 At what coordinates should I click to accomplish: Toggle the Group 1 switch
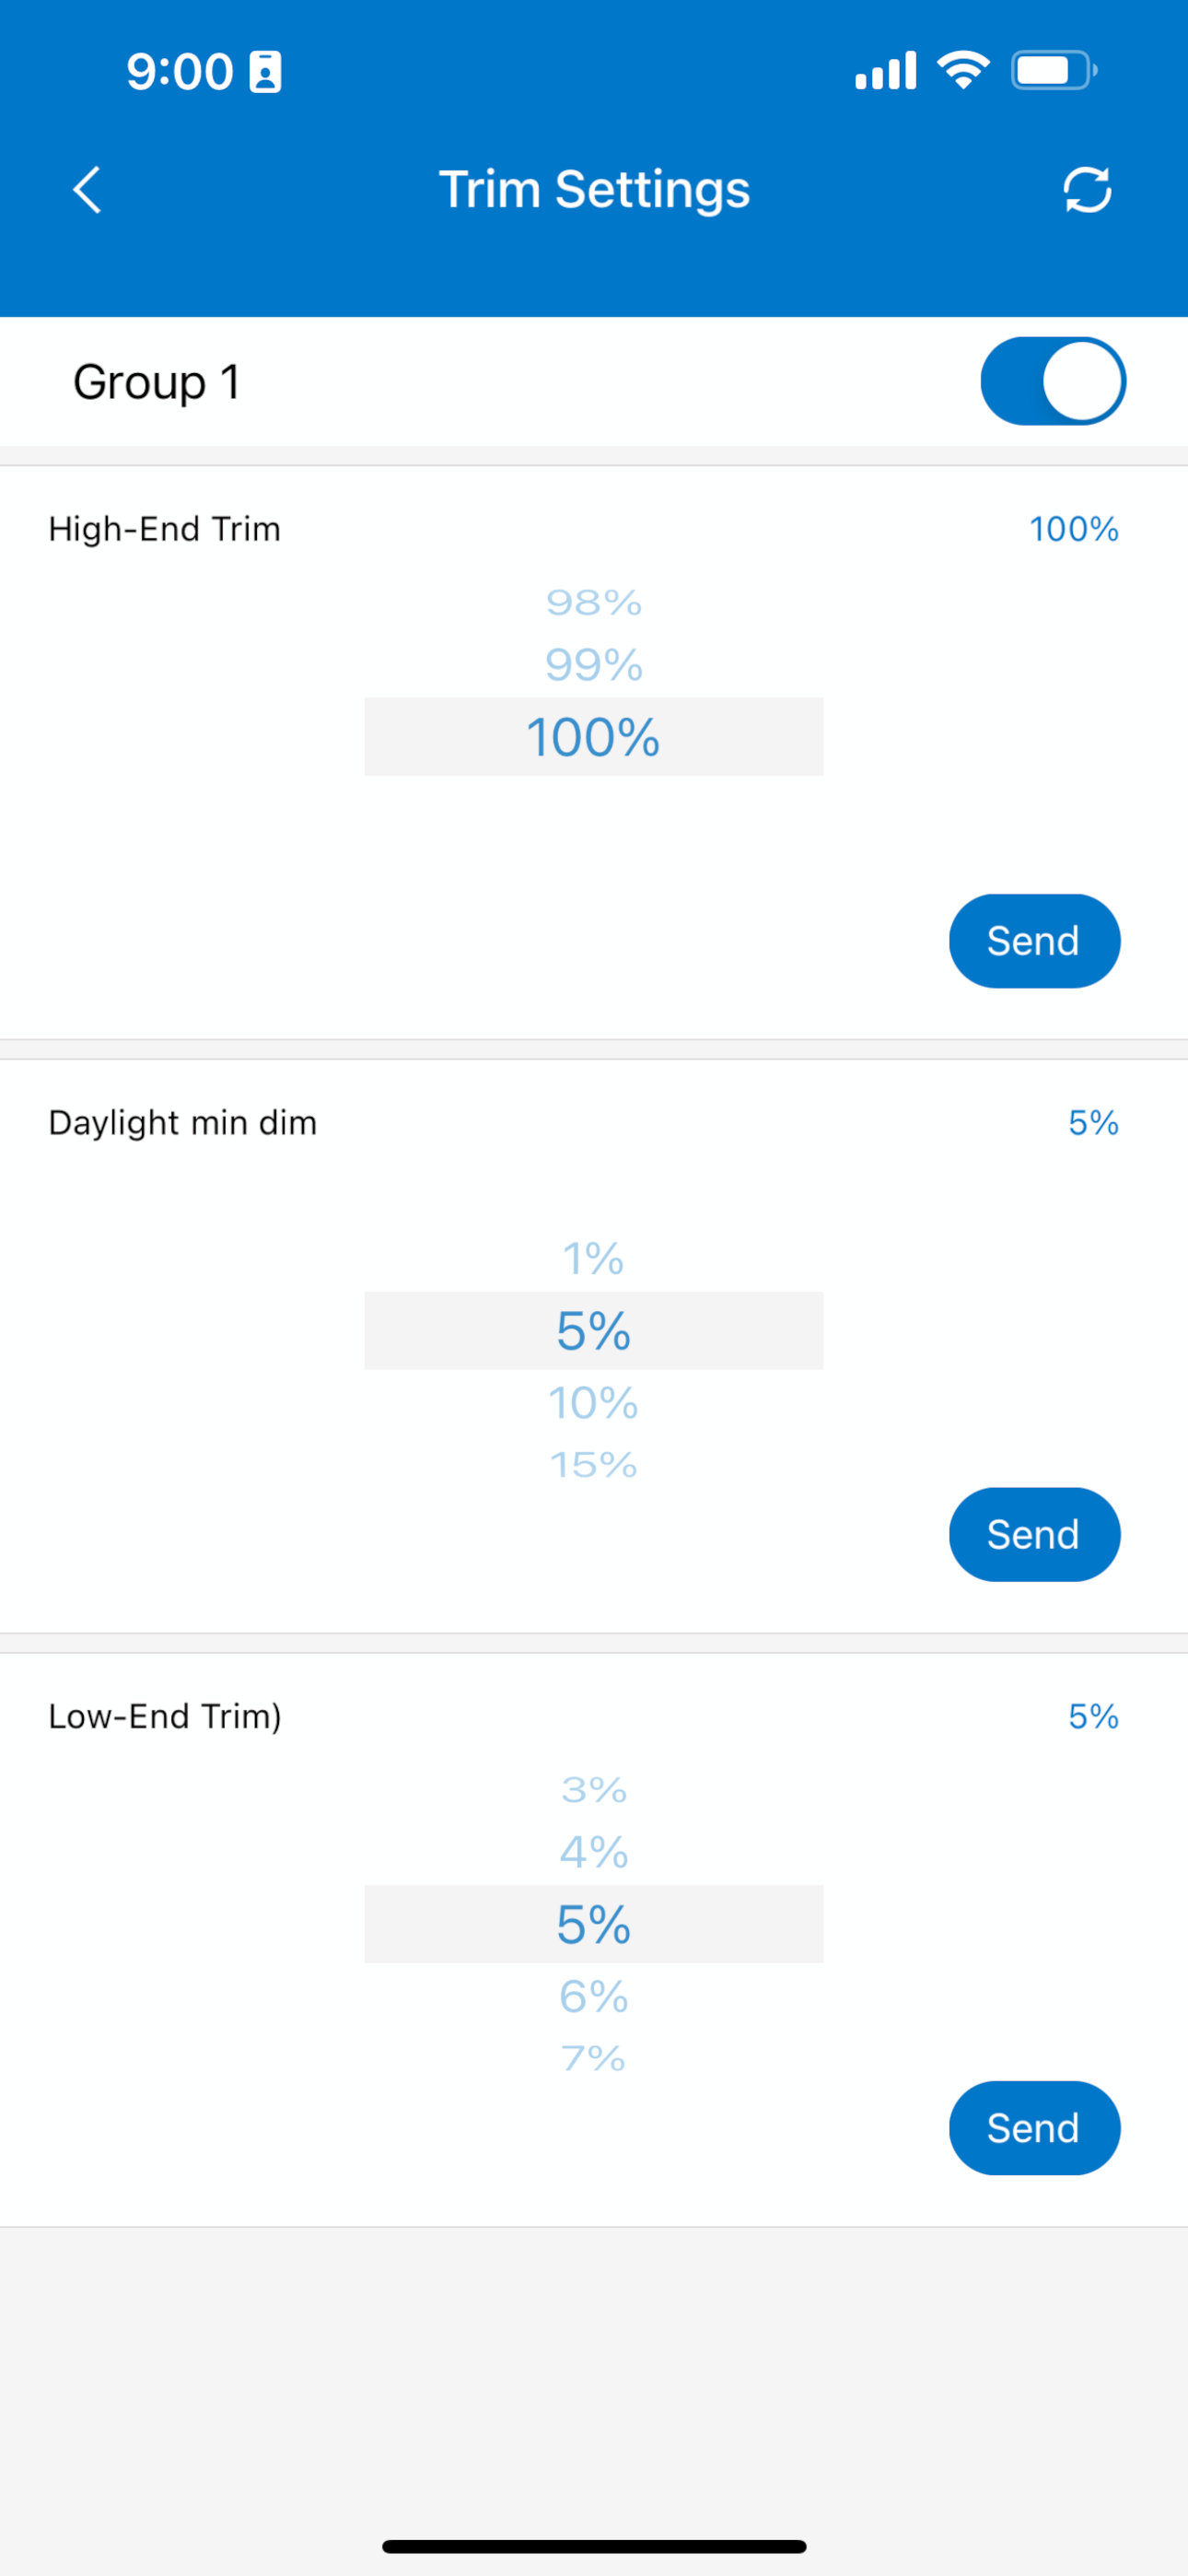pos(1053,381)
